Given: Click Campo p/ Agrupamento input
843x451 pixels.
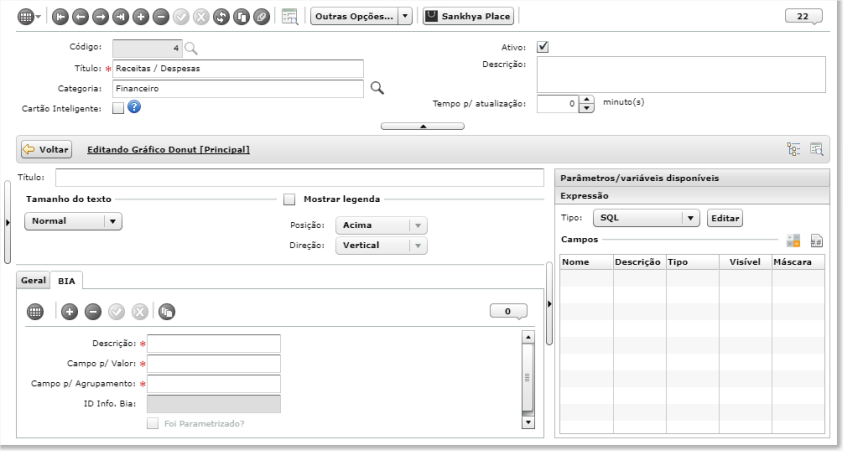Looking at the screenshot, I should coord(213,384).
